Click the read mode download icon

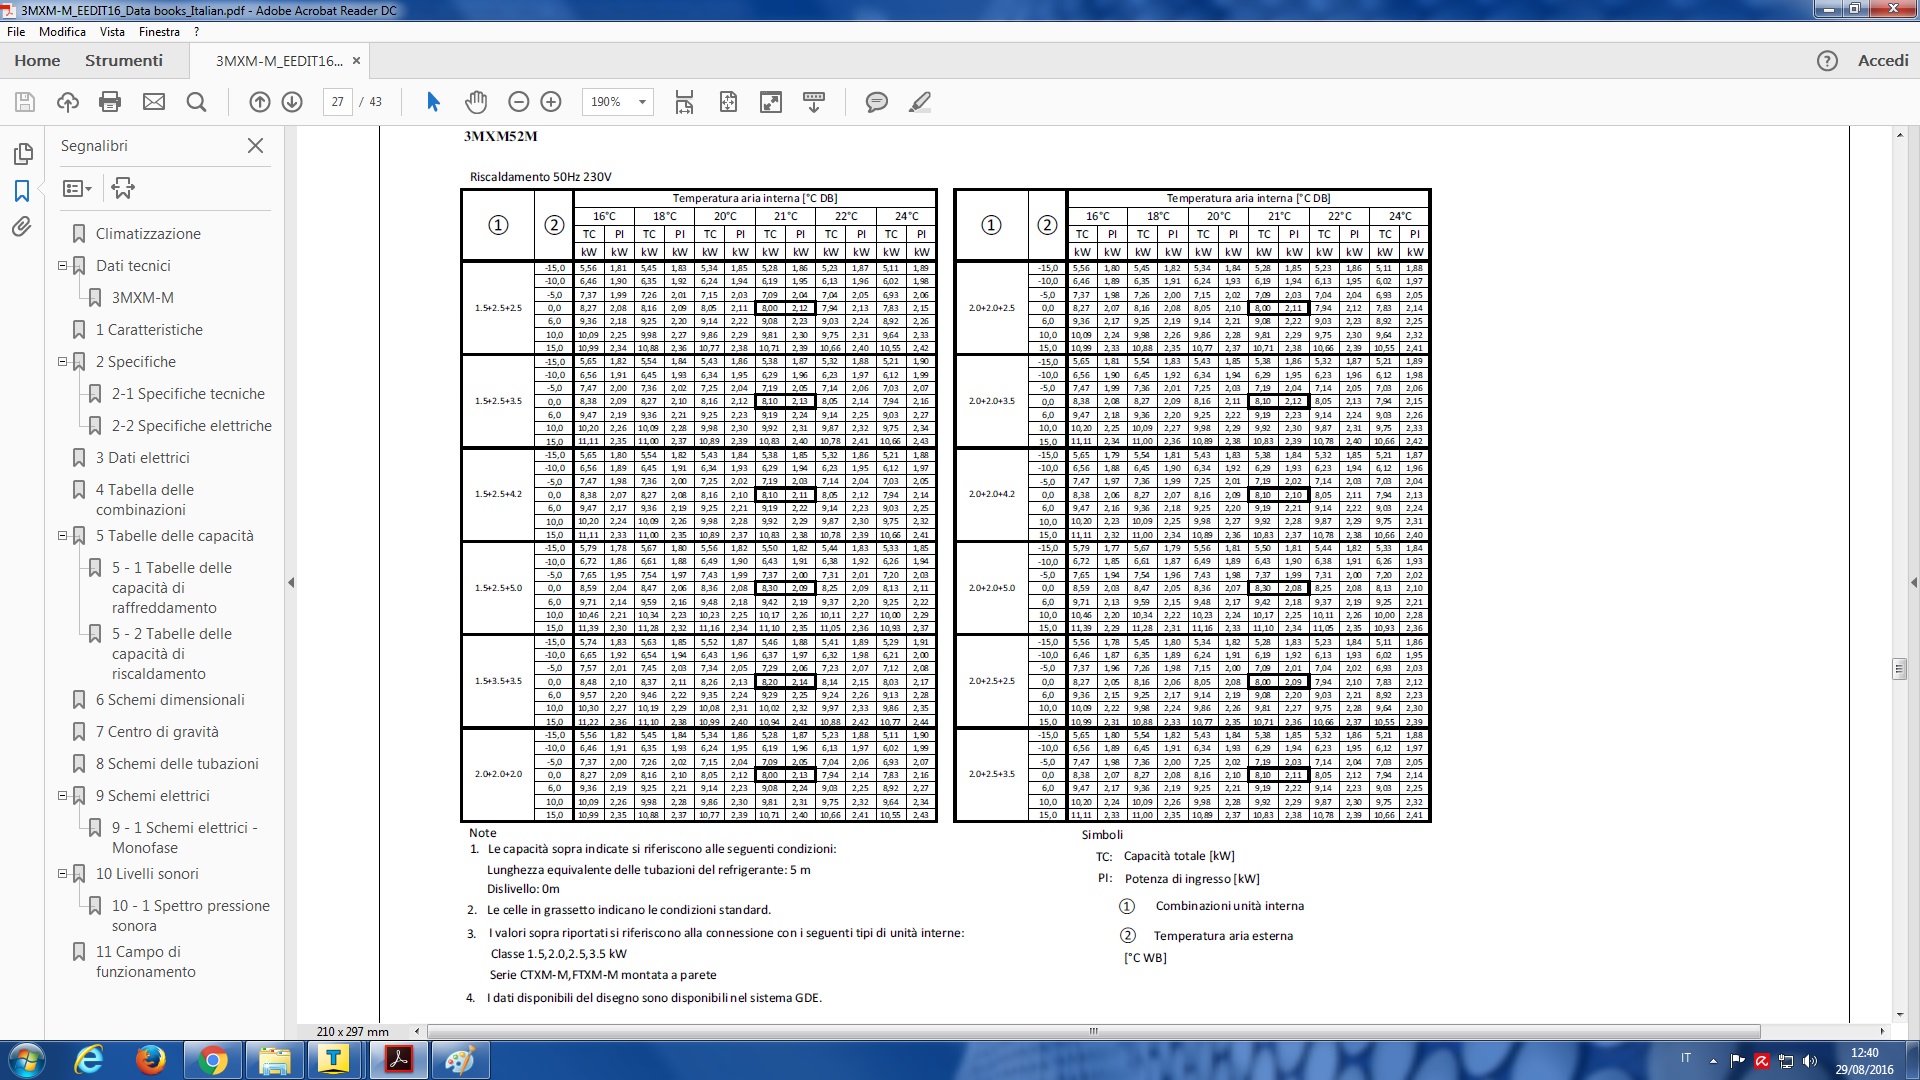click(x=814, y=102)
